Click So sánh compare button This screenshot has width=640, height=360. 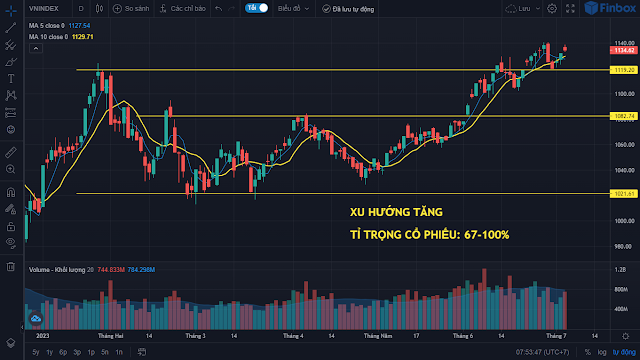tap(131, 9)
